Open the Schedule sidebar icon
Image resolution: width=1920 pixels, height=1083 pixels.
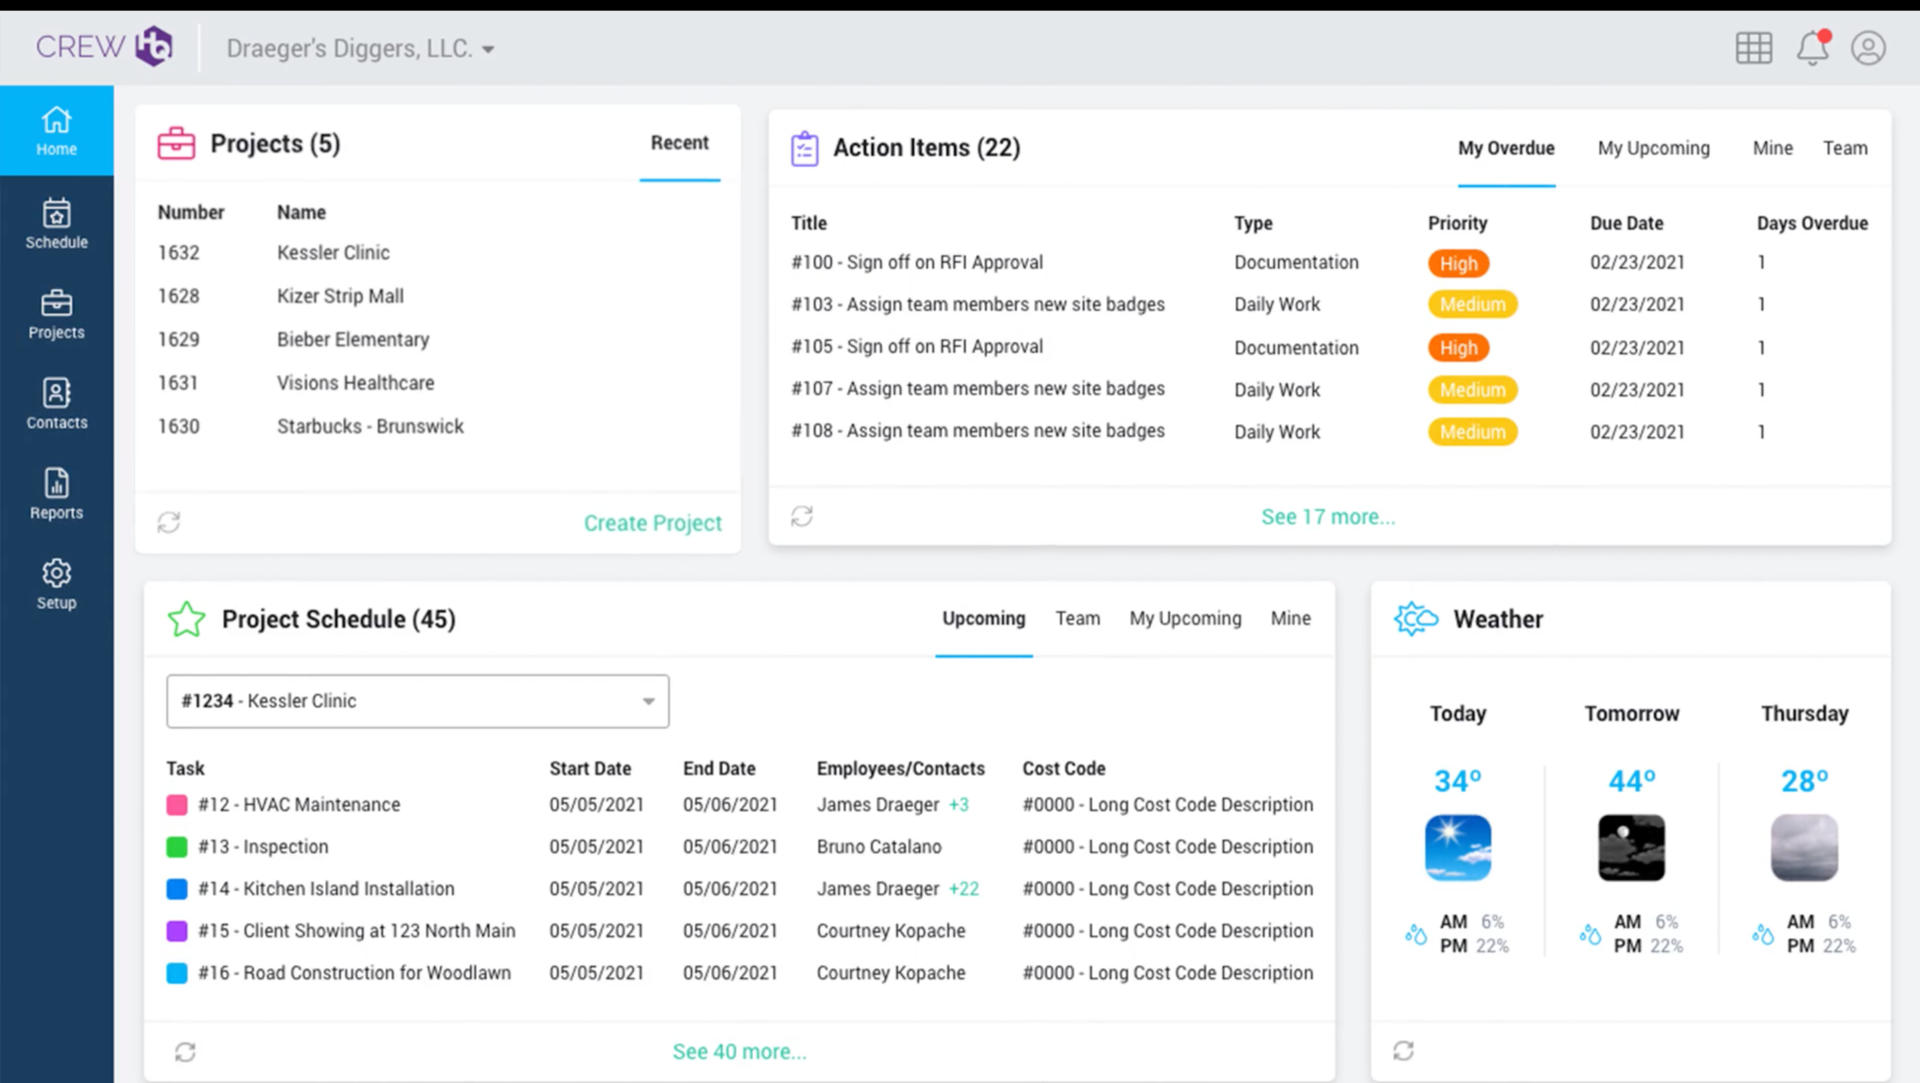[x=57, y=224]
